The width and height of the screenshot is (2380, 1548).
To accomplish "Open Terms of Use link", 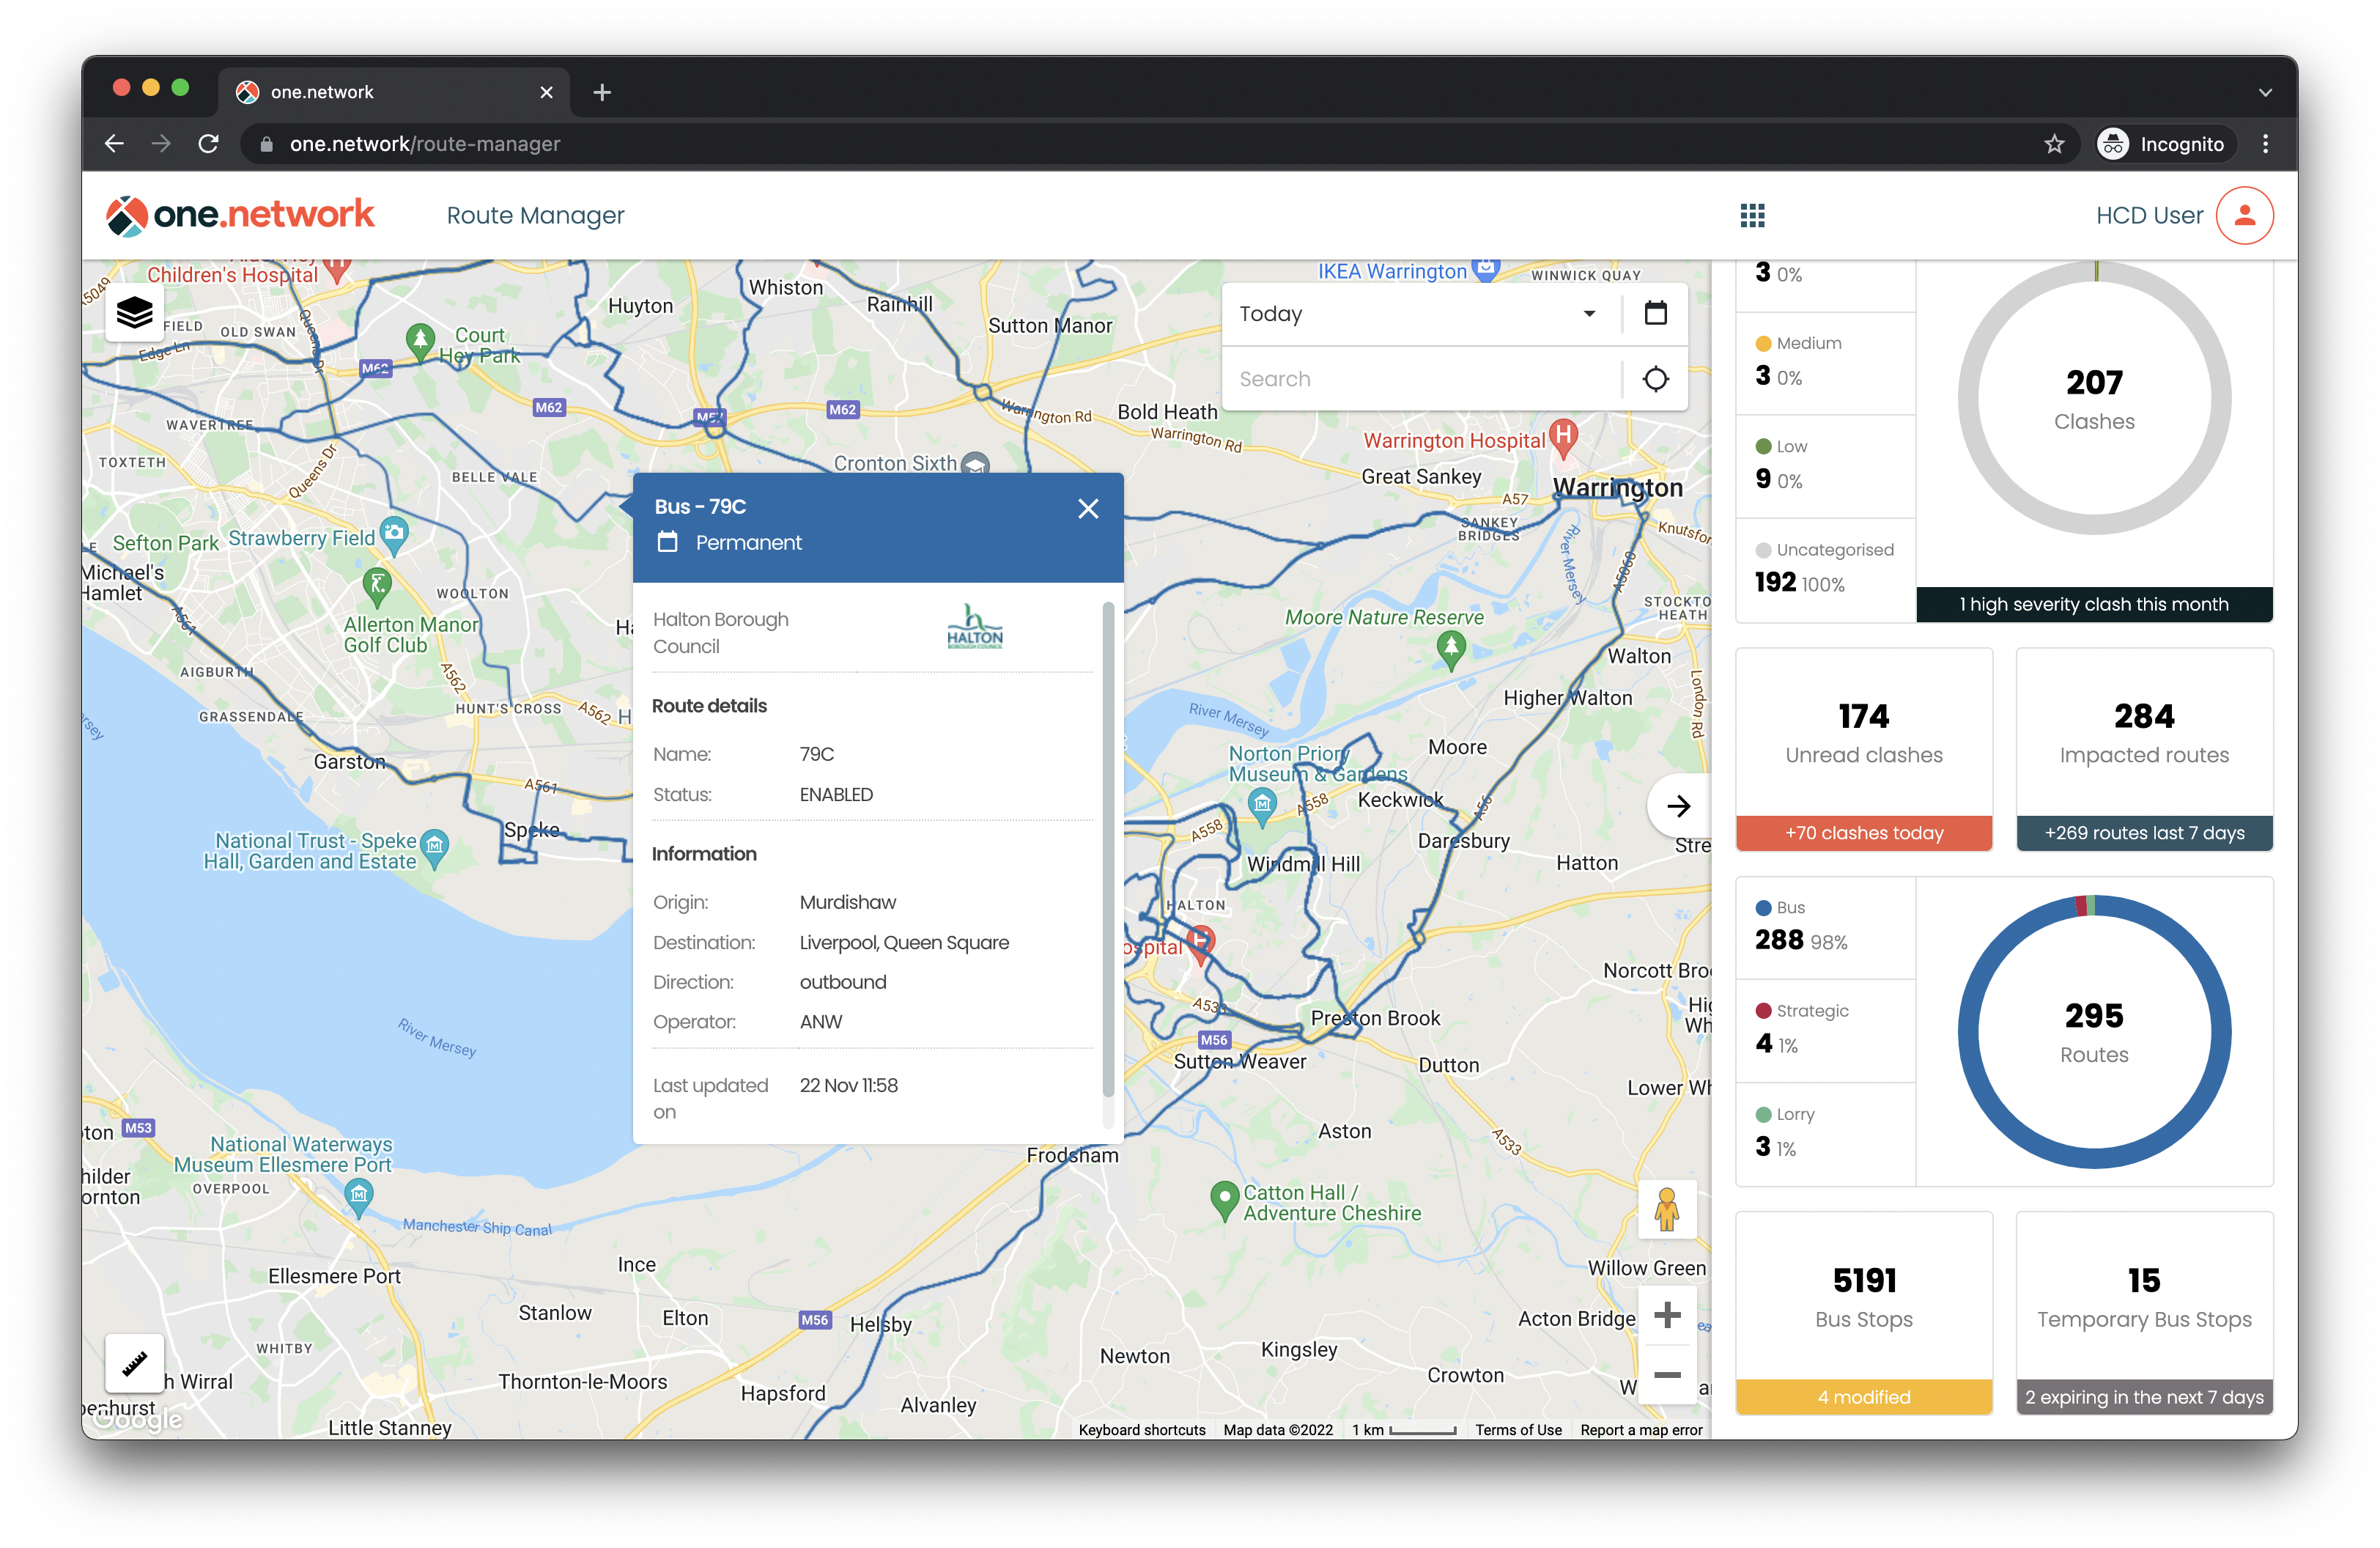I will pyautogui.click(x=1517, y=1430).
